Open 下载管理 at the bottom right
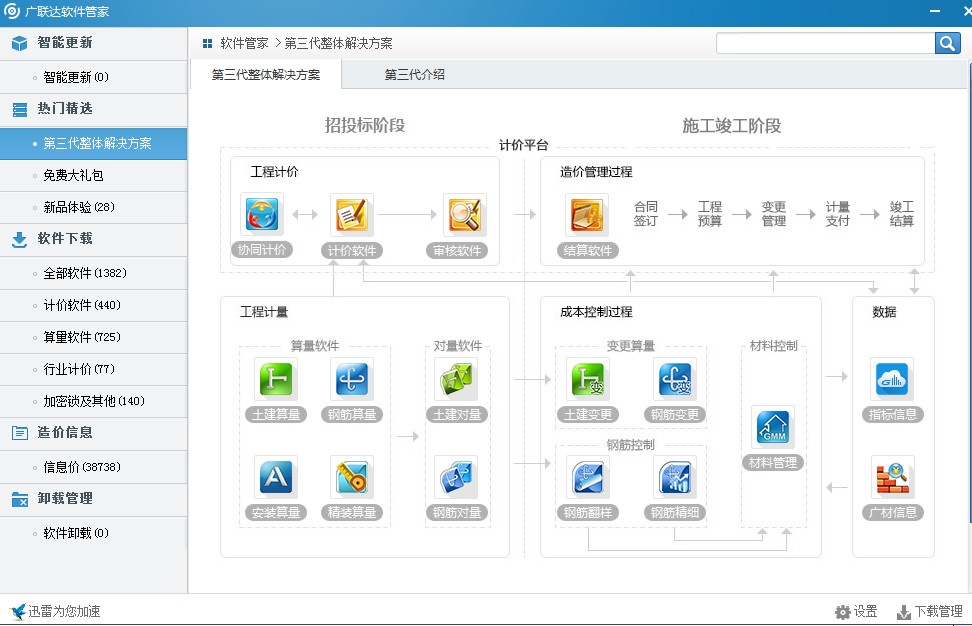Screen dimensions: 972x626 tap(929, 612)
